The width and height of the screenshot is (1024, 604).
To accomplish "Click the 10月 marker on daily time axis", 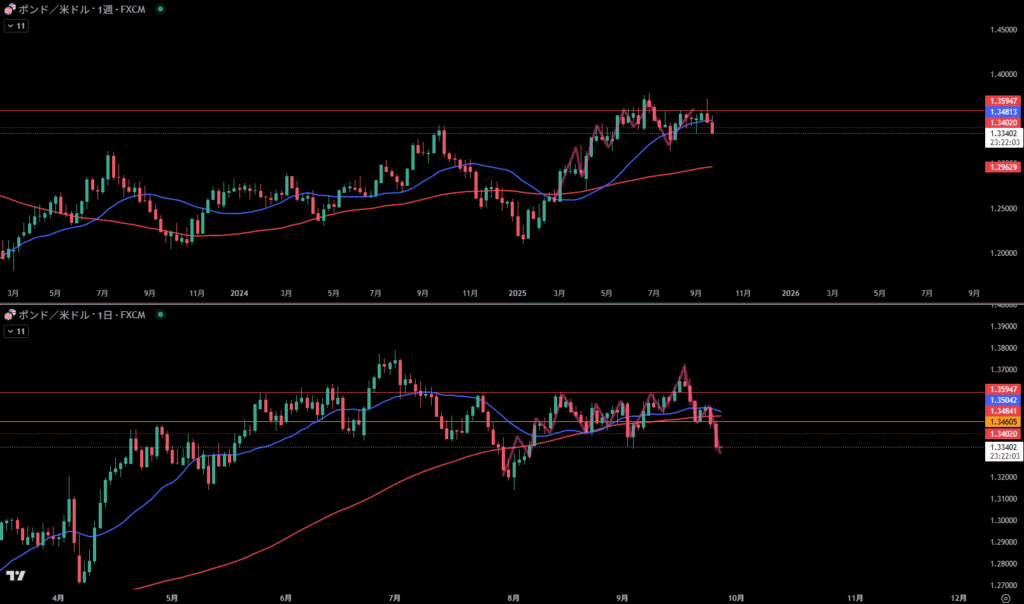I will click(735, 596).
